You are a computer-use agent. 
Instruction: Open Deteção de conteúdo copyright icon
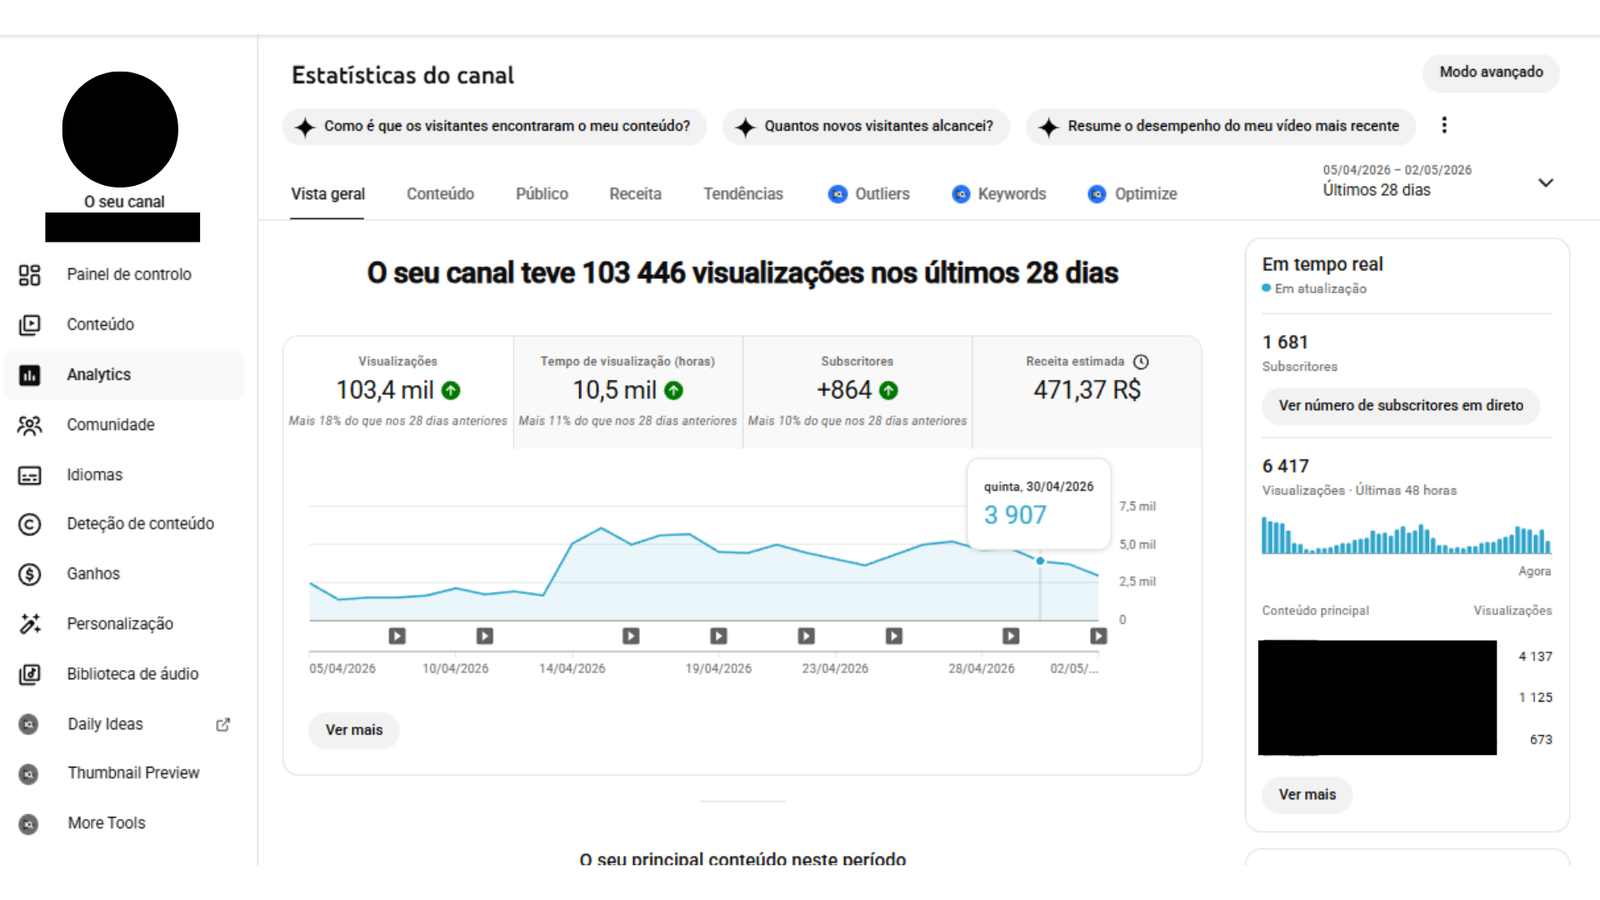30,524
